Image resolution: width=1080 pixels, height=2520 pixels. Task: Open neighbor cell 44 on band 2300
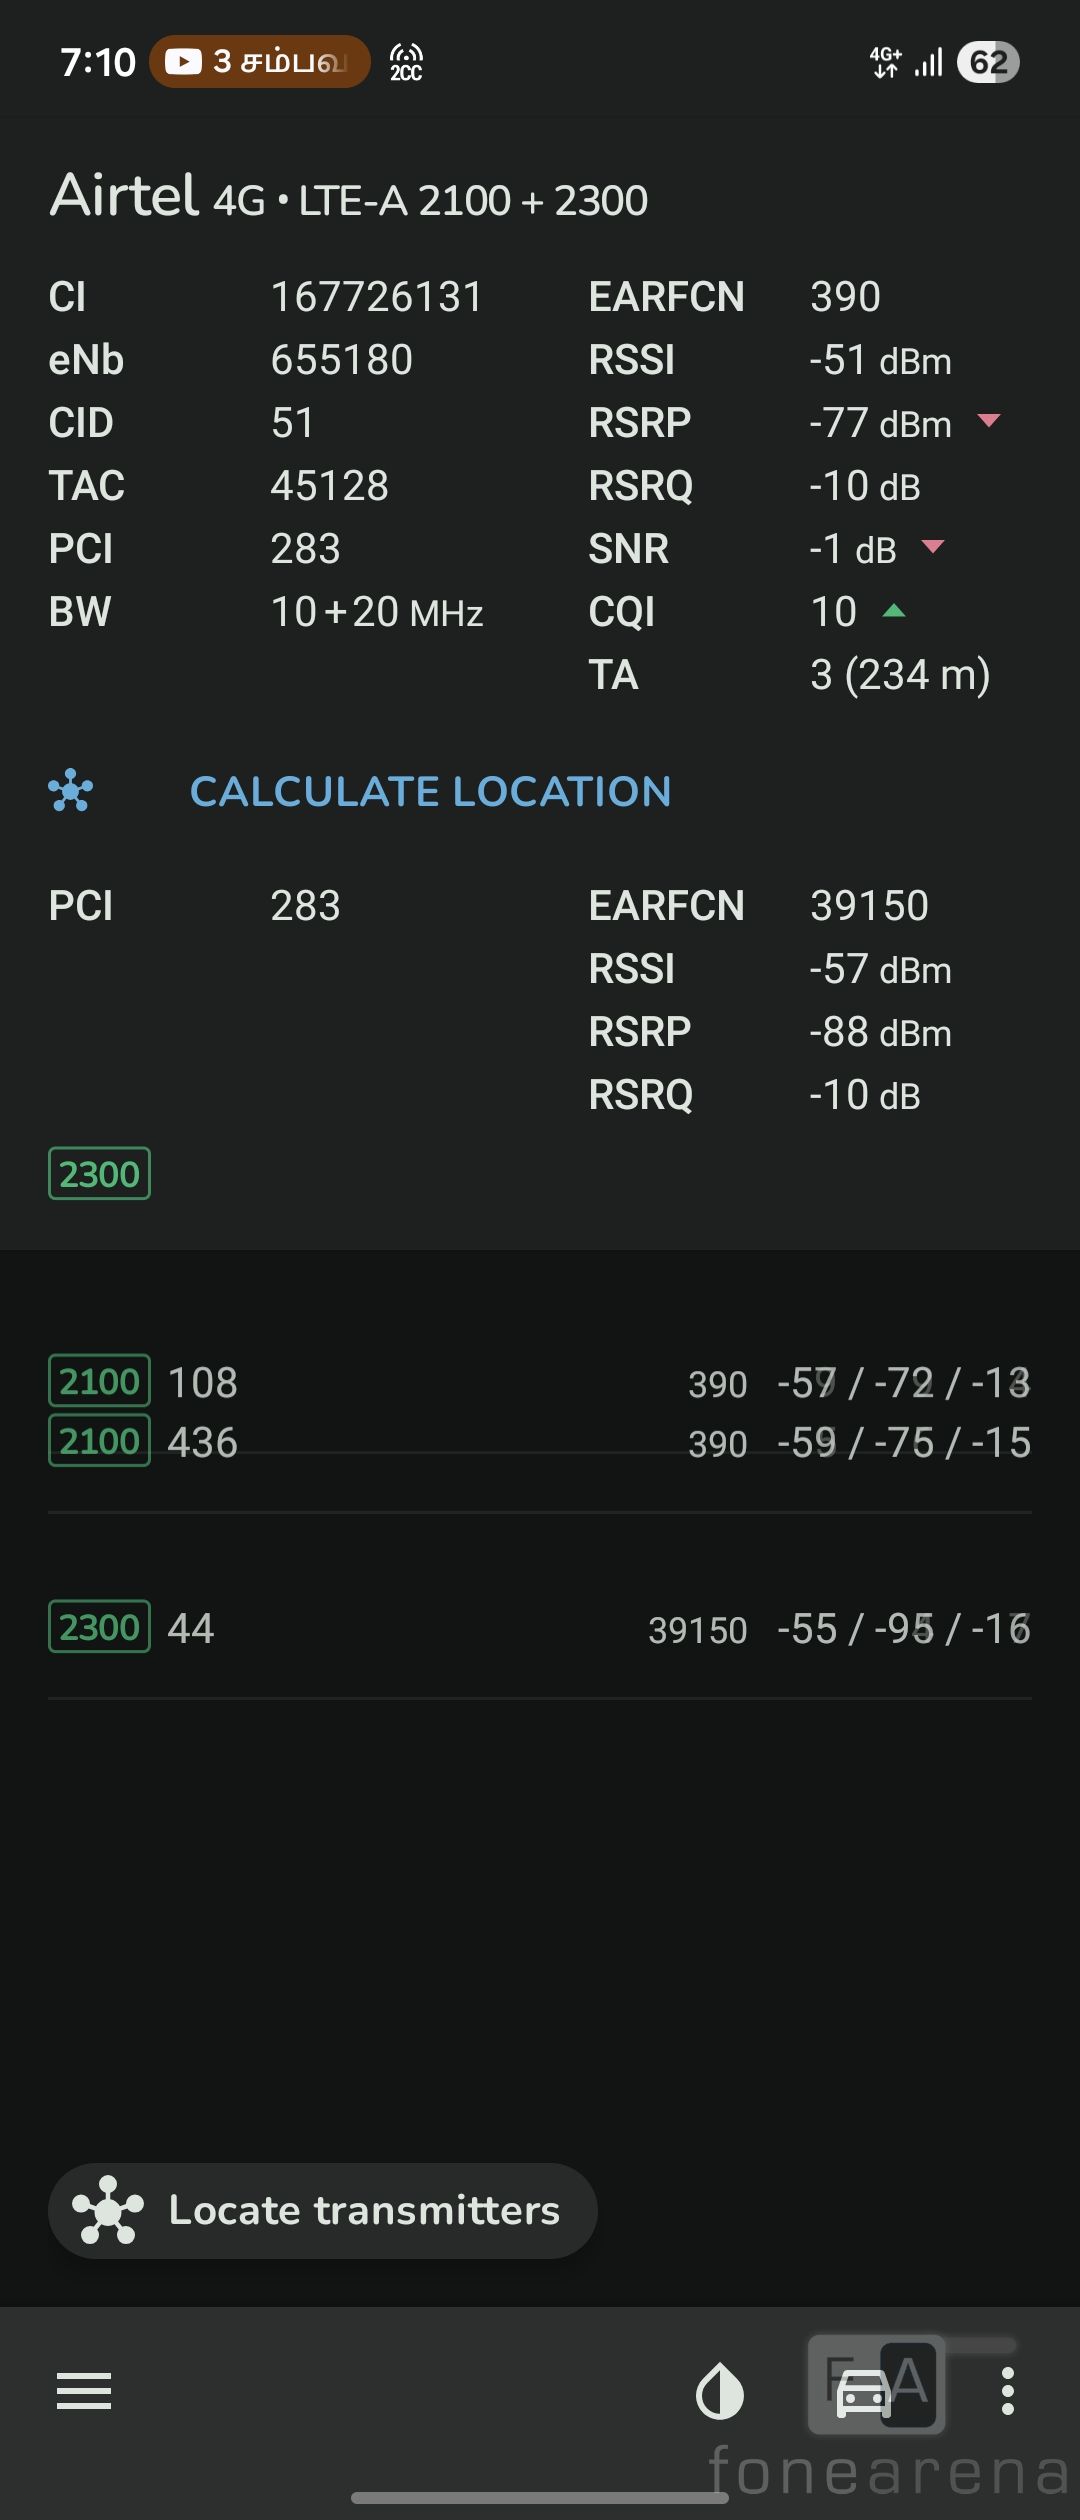tap(540, 1628)
